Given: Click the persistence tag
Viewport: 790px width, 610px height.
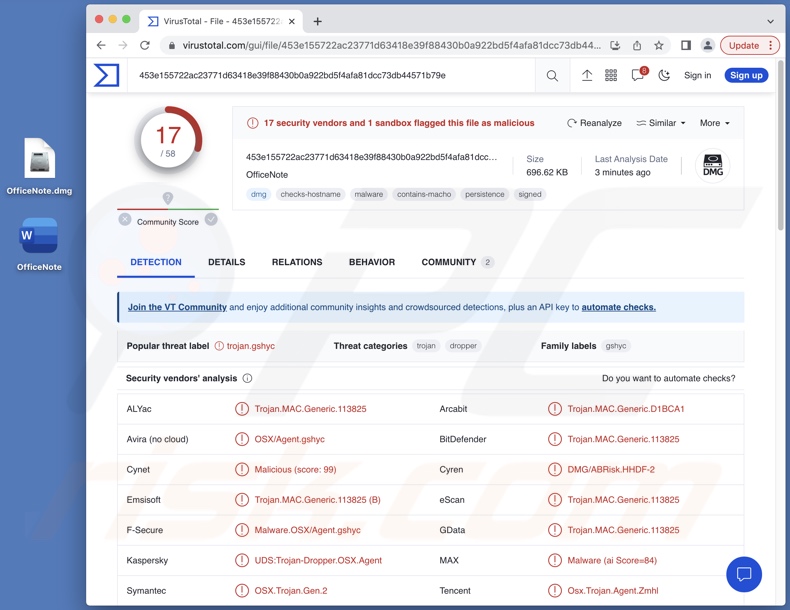Looking at the screenshot, I should pos(485,194).
